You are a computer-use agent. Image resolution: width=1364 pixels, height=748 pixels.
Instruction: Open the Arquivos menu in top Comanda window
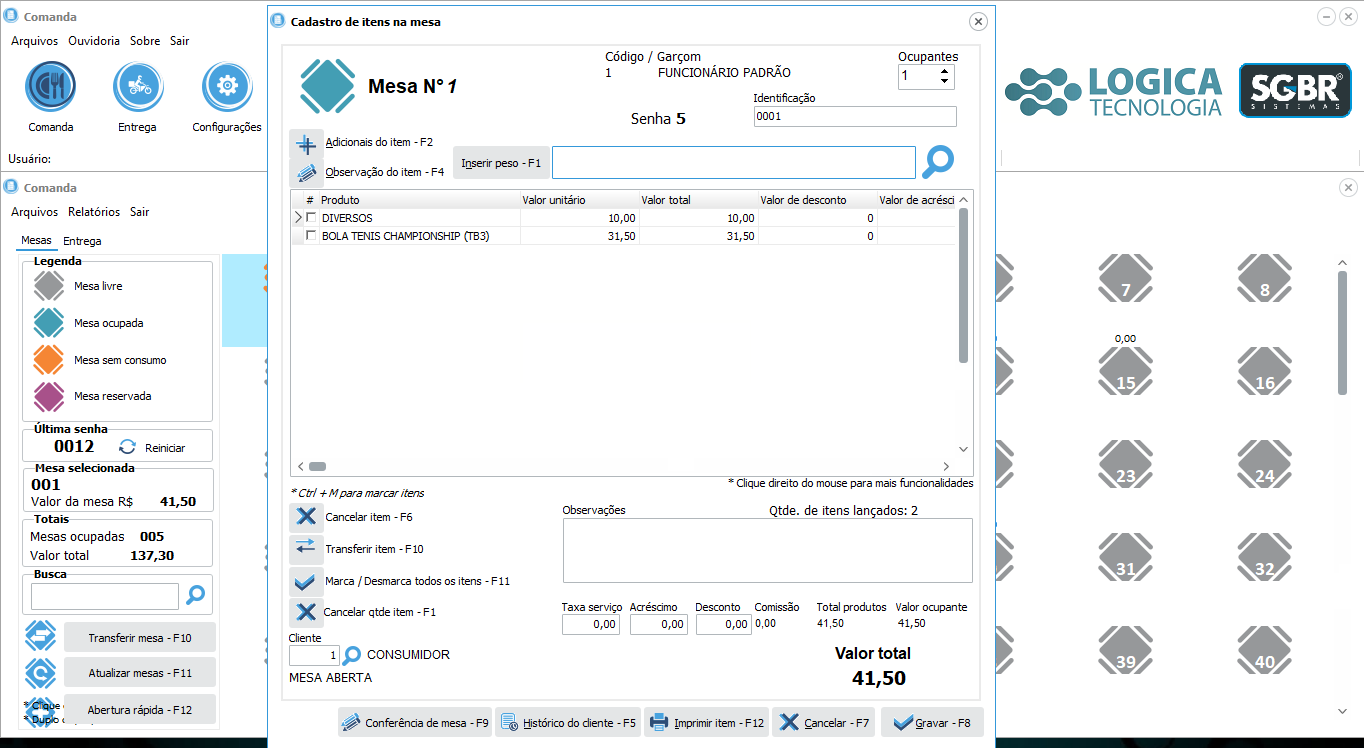tap(34, 41)
